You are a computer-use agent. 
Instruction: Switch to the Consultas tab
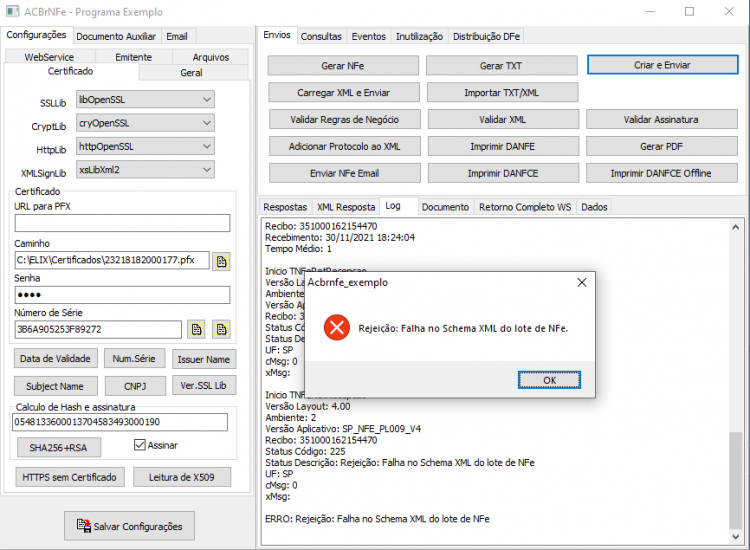point(321,36)
